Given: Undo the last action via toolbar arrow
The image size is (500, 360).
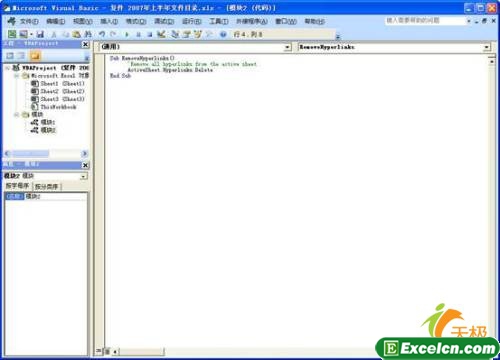Looking at the screenshot, I should pyautogui.click(x=102, y=34).
